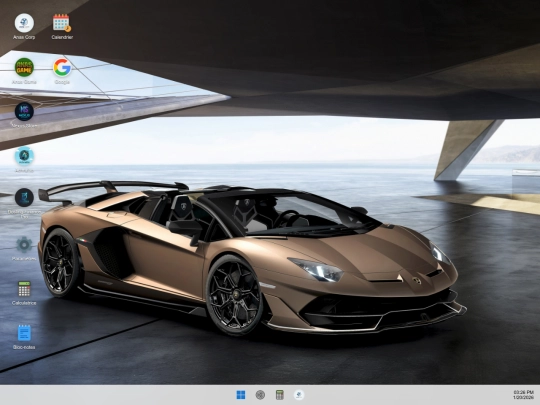Open the Anas Corp icon in taskbar
Image resolution: width=540 pixels, height=405 pixels.
(x=299, y=395)
